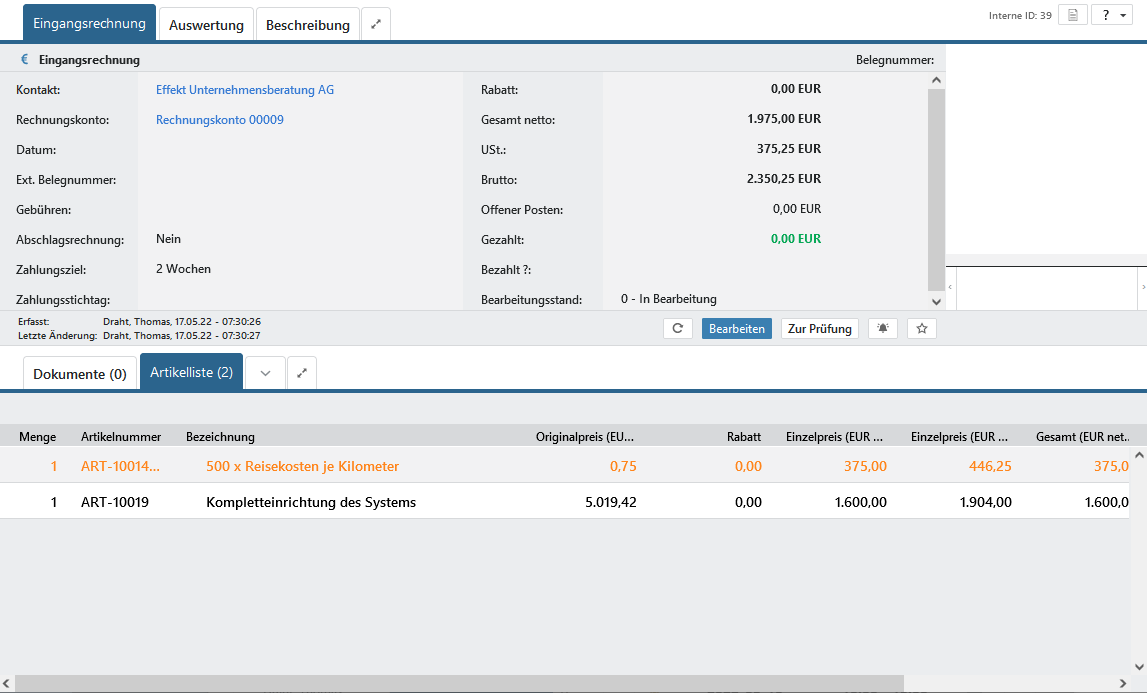This screenshot has height=693, width=1147.
Task: Open the more-tabs chevron beside Artikelliste
Action: tap(265, 373)
